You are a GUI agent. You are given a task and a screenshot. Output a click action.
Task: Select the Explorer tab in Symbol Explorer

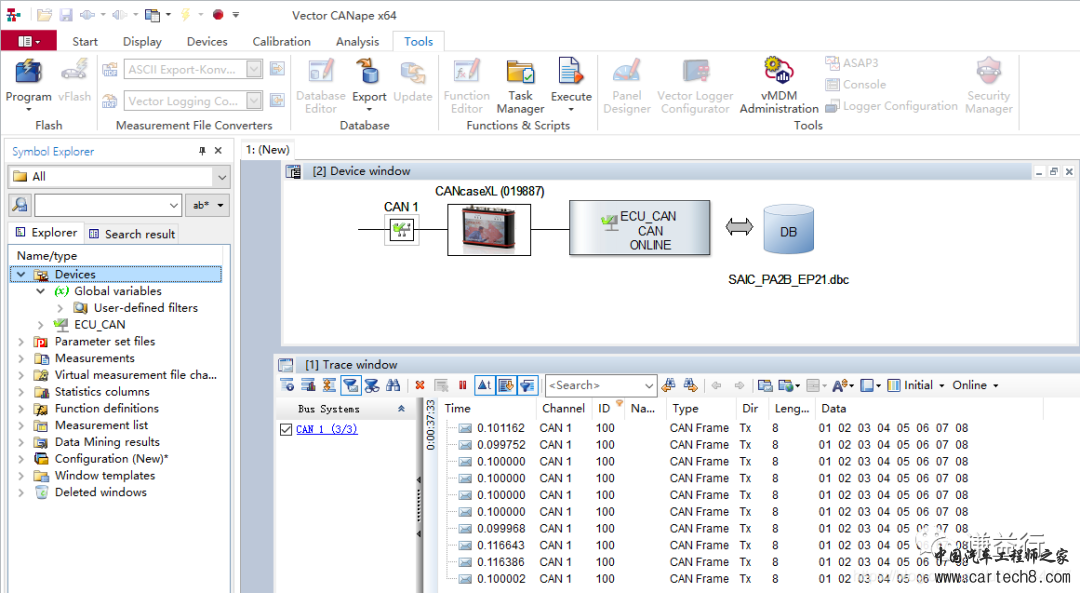(46, 233)
